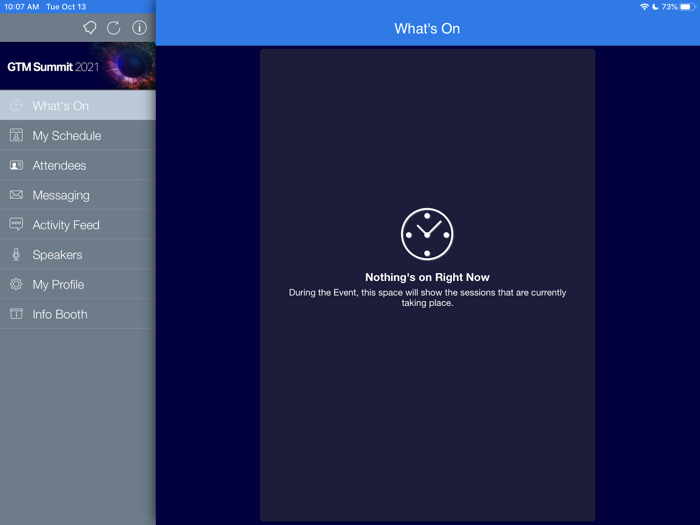Tap the large clock icon in the empty state
This screenshot has height=525, width=700.
click(427, 234)
